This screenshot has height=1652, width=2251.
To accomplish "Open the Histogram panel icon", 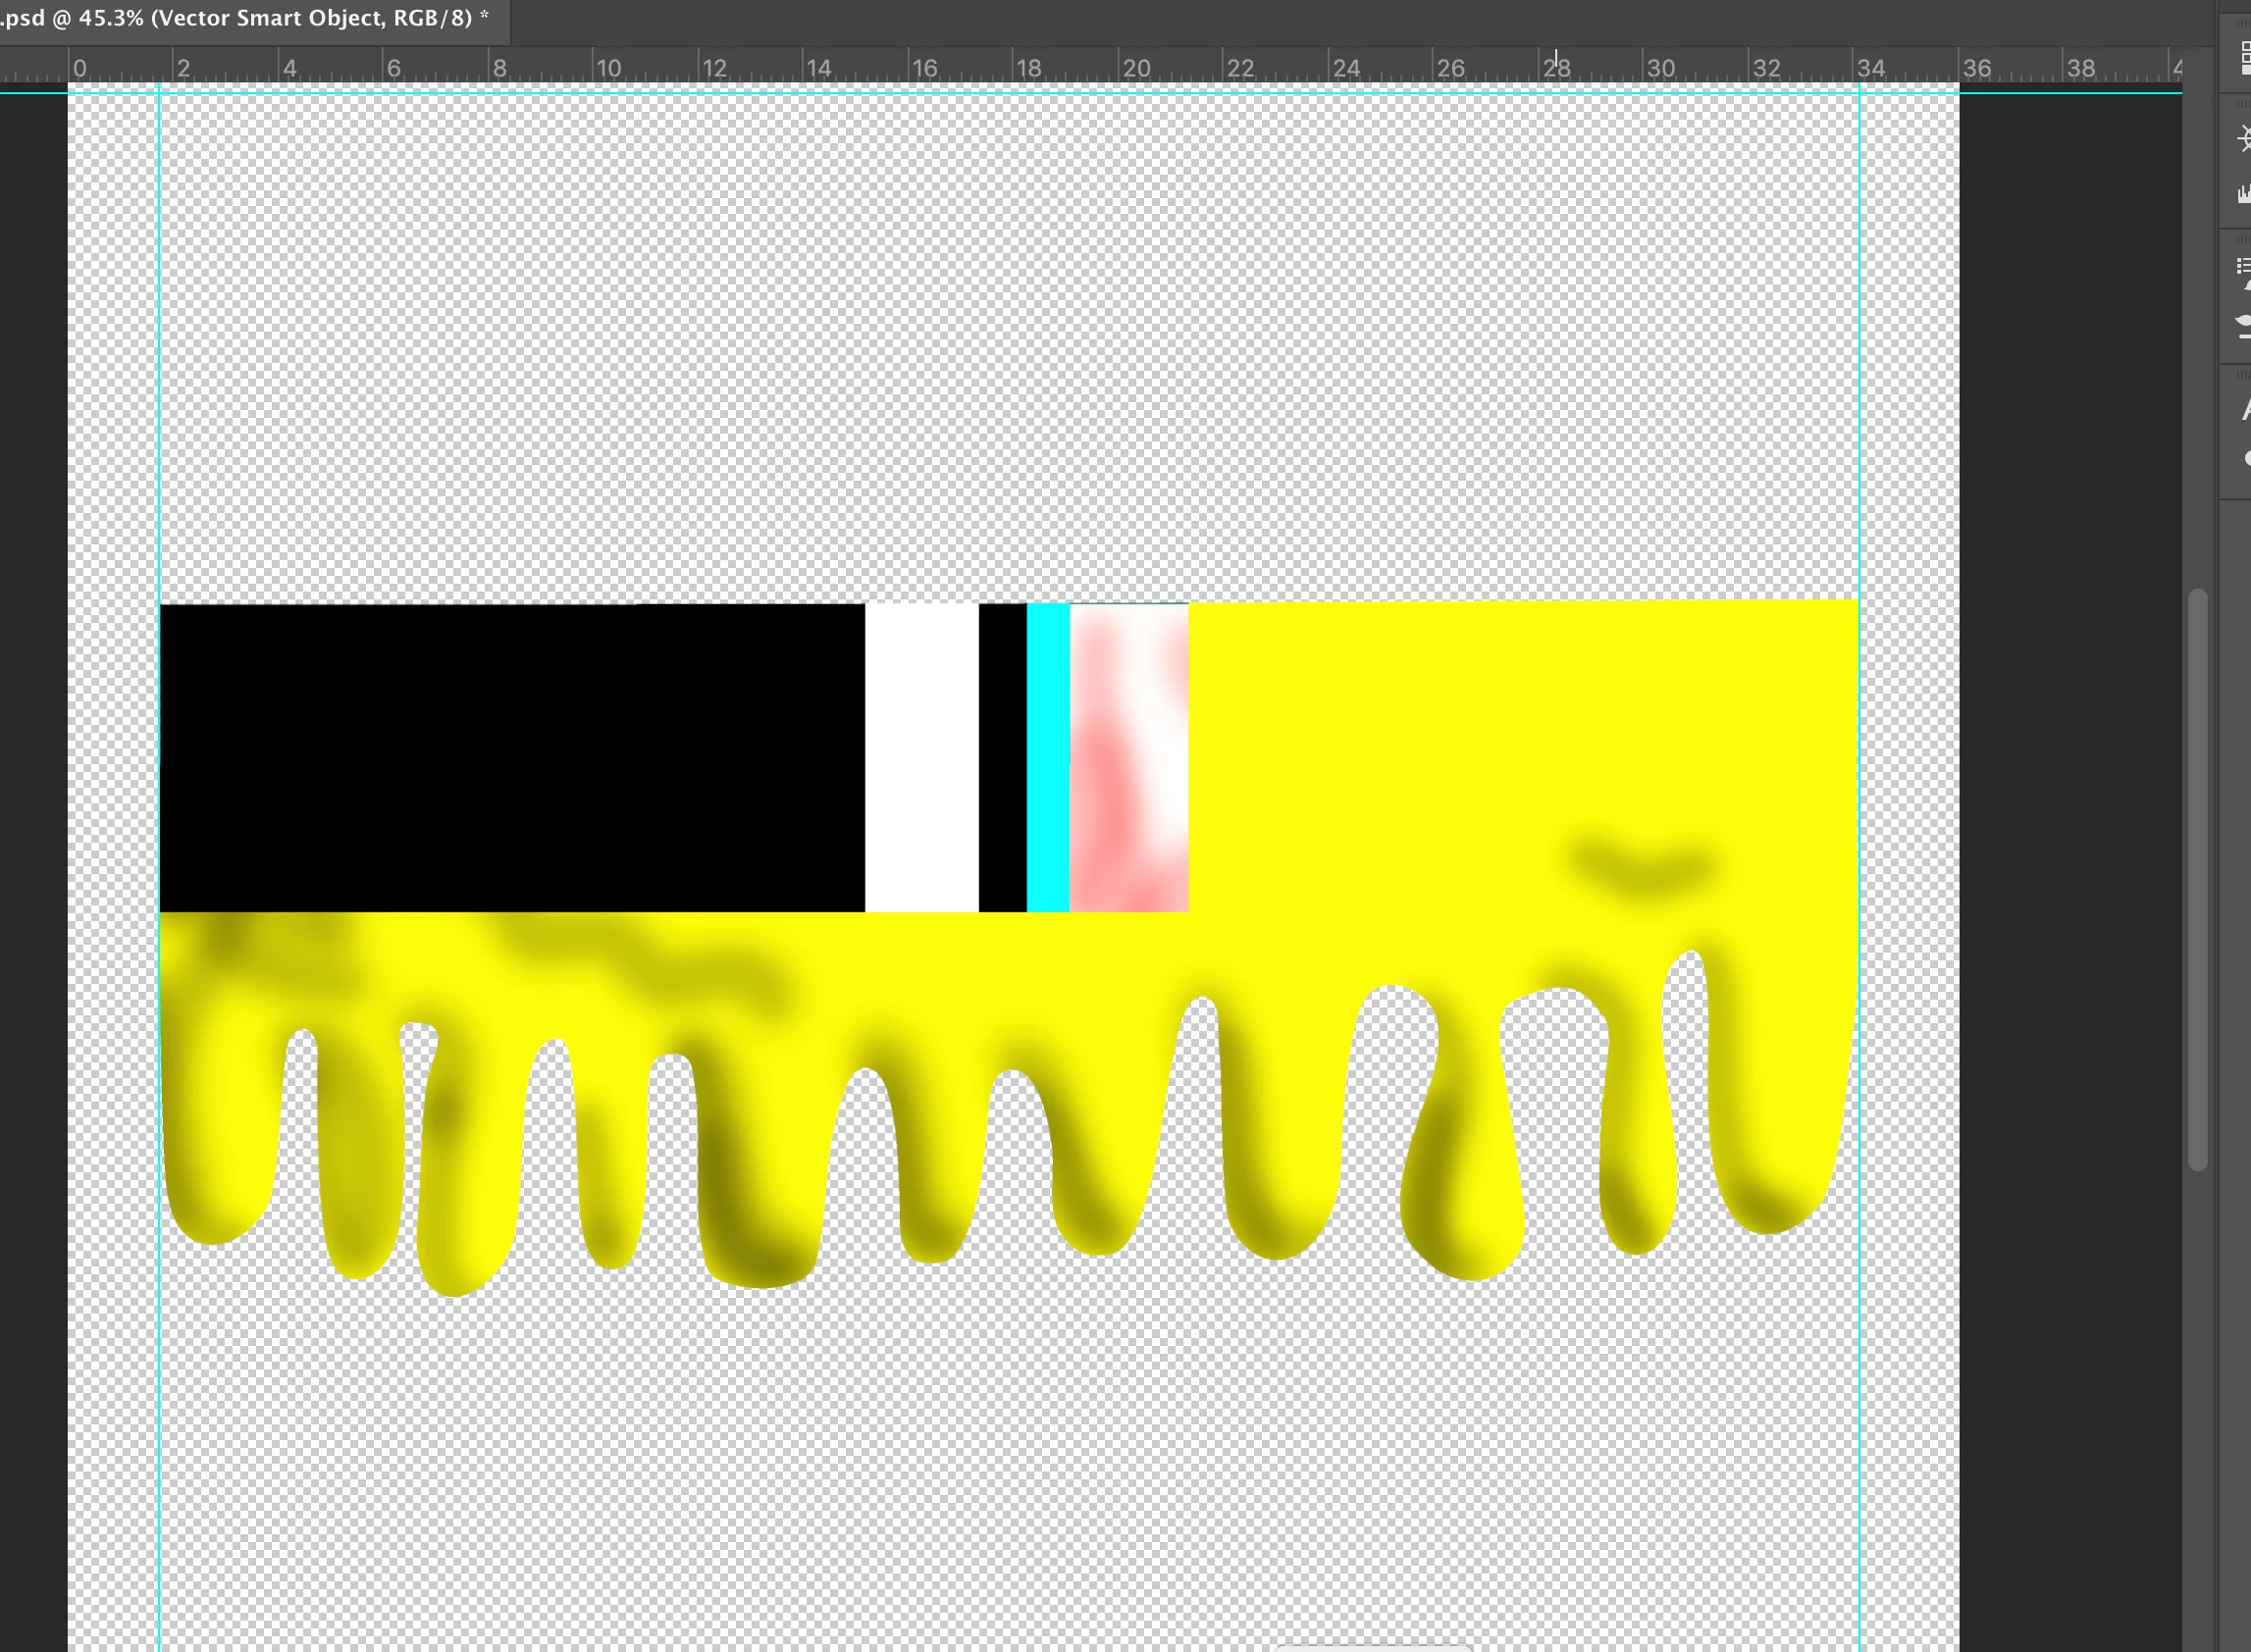I will (2244, 193).
